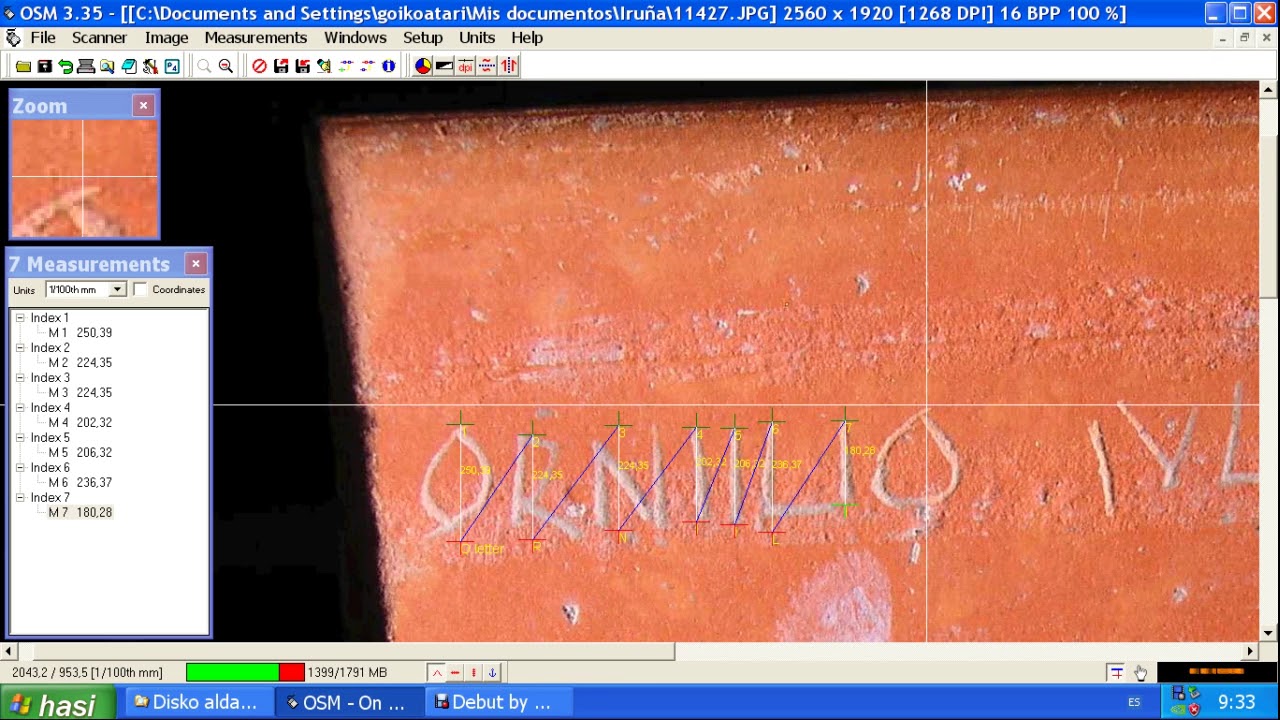1280x720 pixels.
Task: Select measurement M 2 224,35
Action: [80, 363]
